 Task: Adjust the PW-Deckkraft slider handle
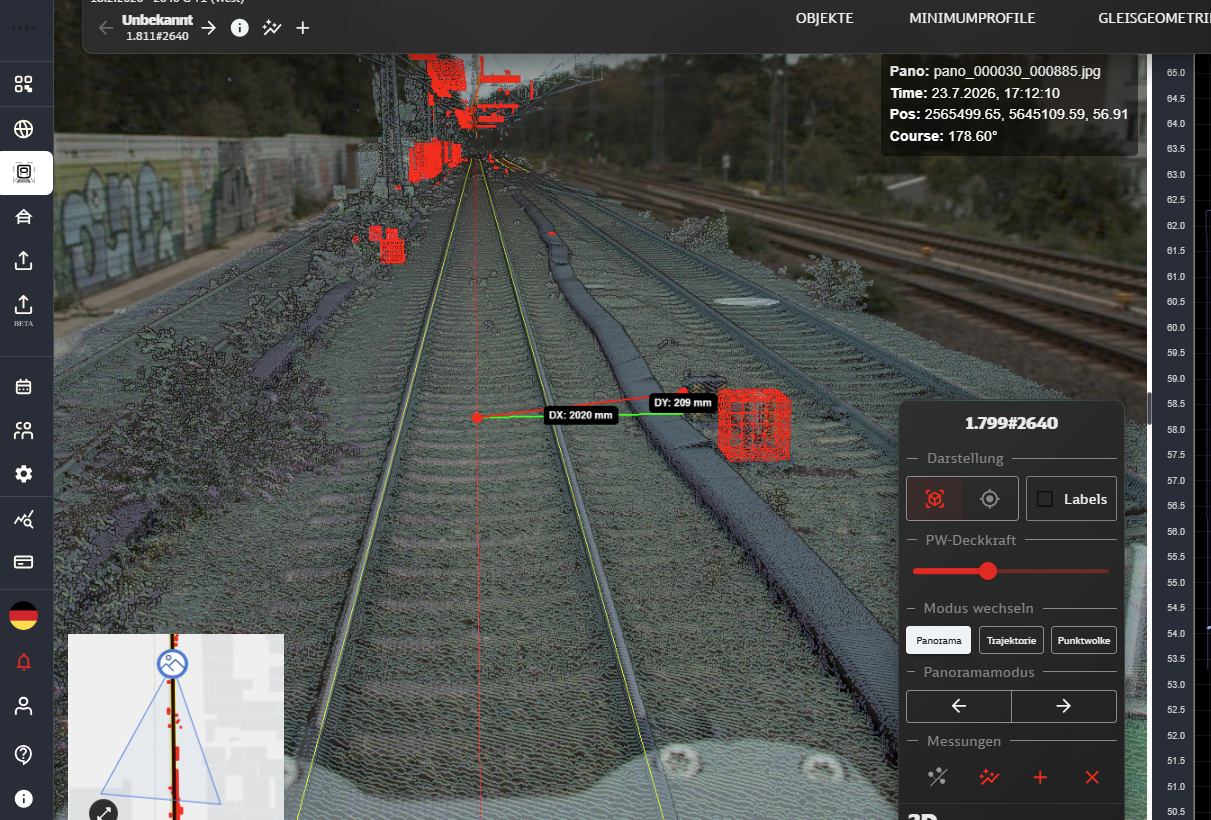tap(988, 571)
